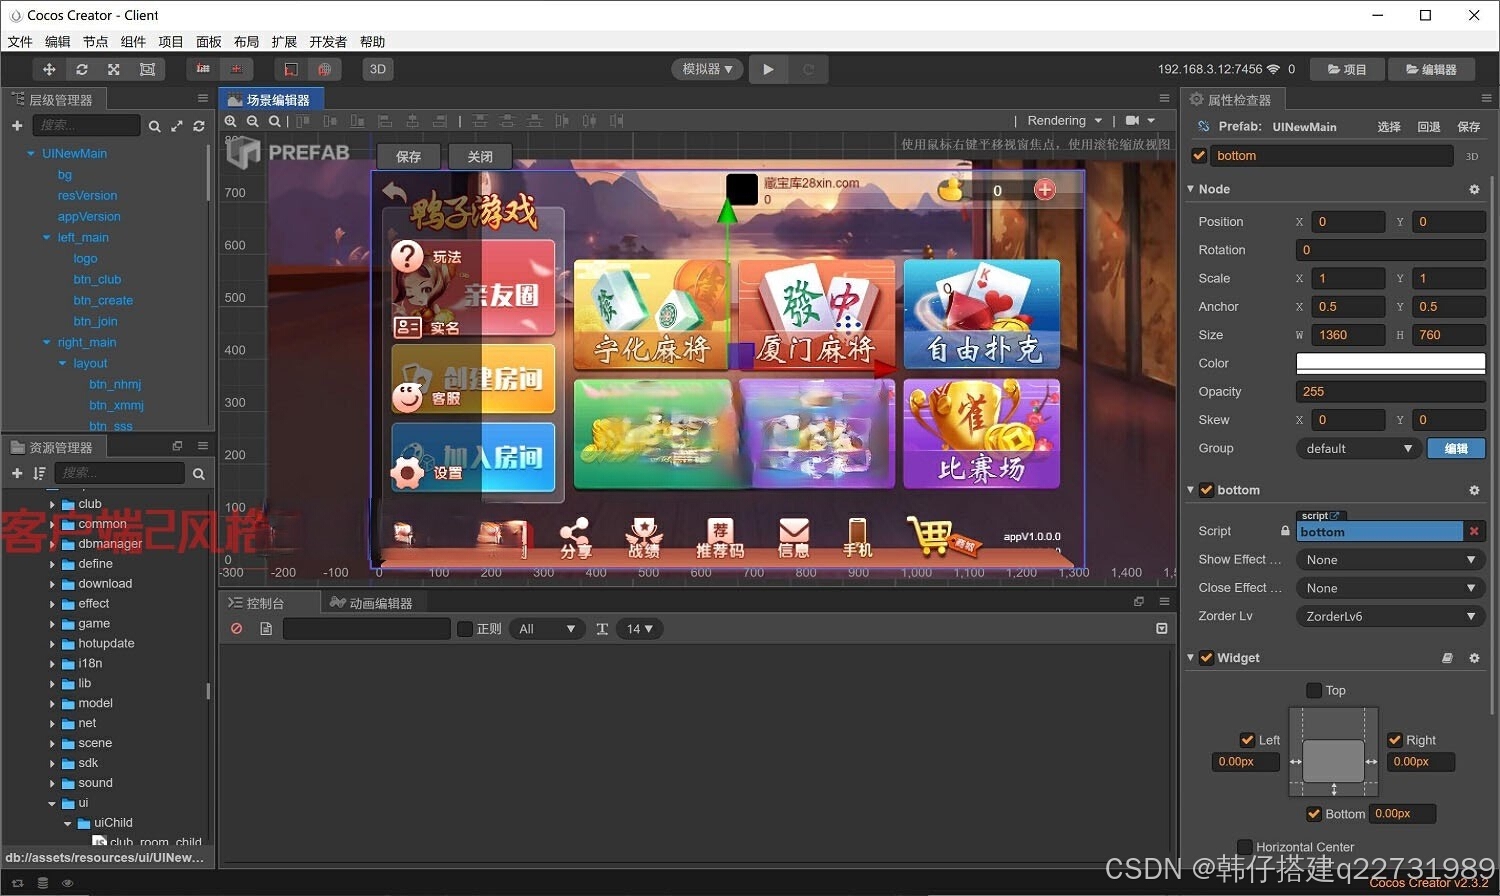
Task: Clear the console log
Action: tap(237, 629)
